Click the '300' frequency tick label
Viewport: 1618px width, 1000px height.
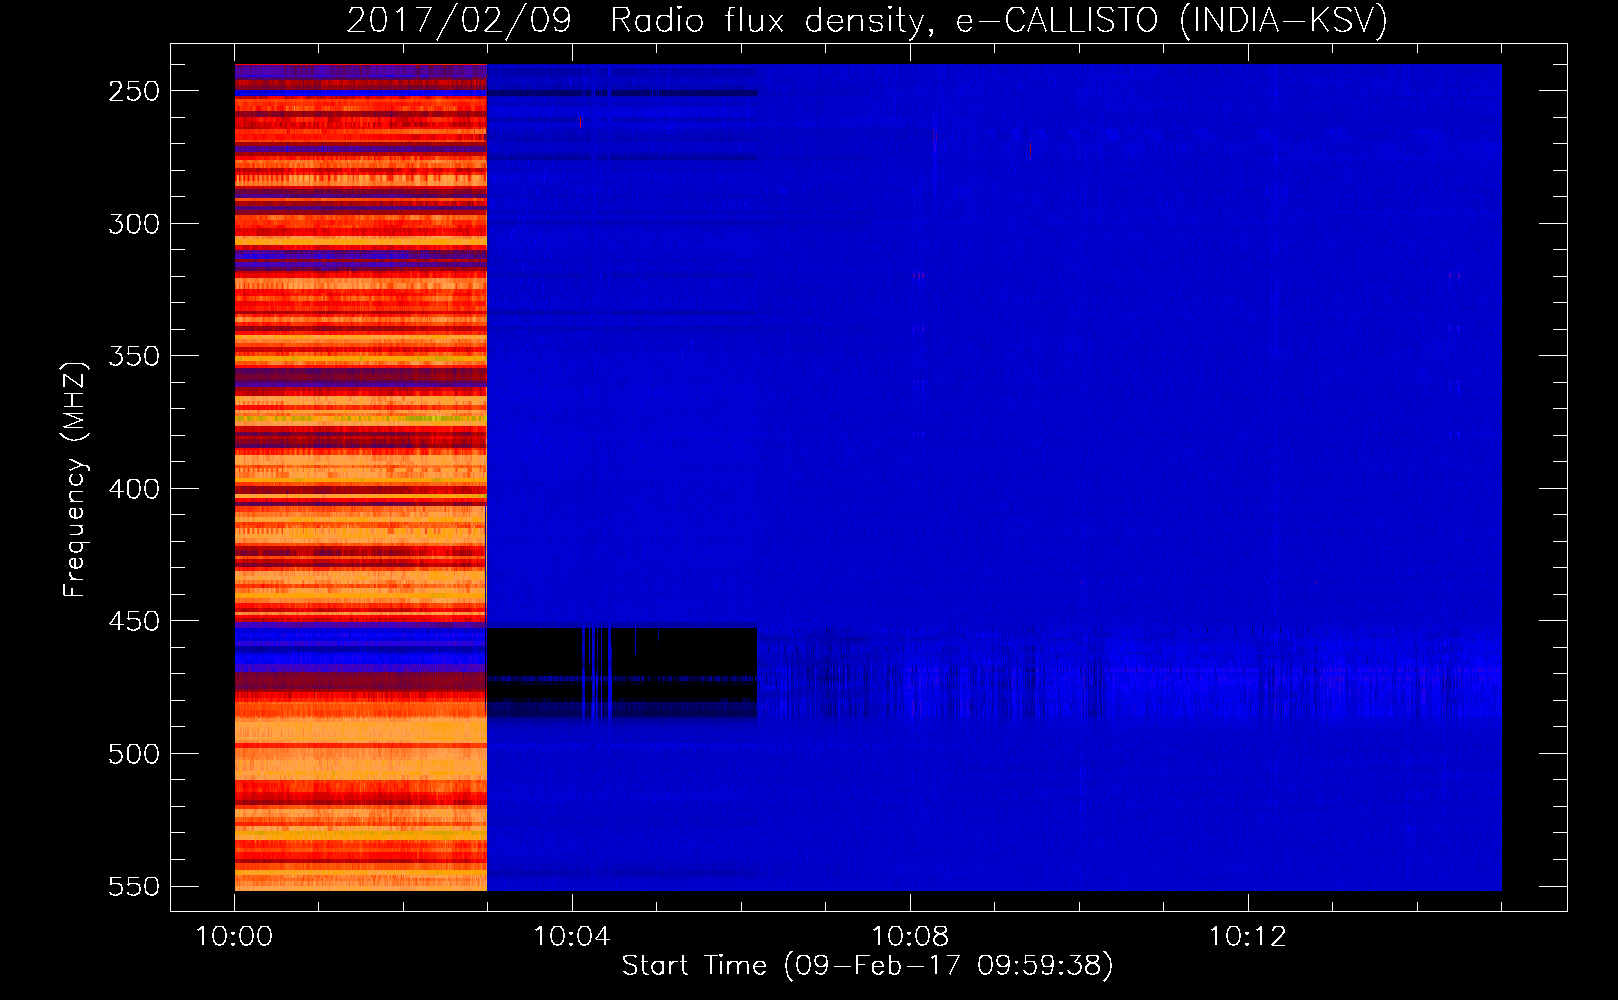coord(134,224)
